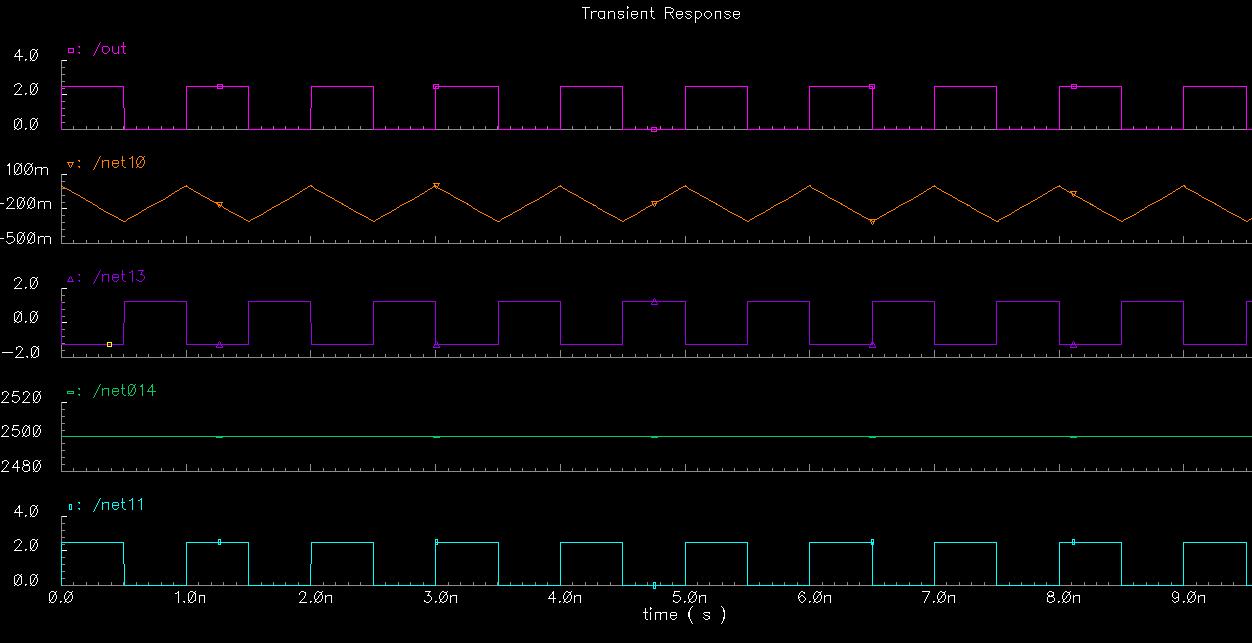Viewport: 1252px width, 643px height.
Task: Click the 2480 value on /net014 axis
Action: 21,467
